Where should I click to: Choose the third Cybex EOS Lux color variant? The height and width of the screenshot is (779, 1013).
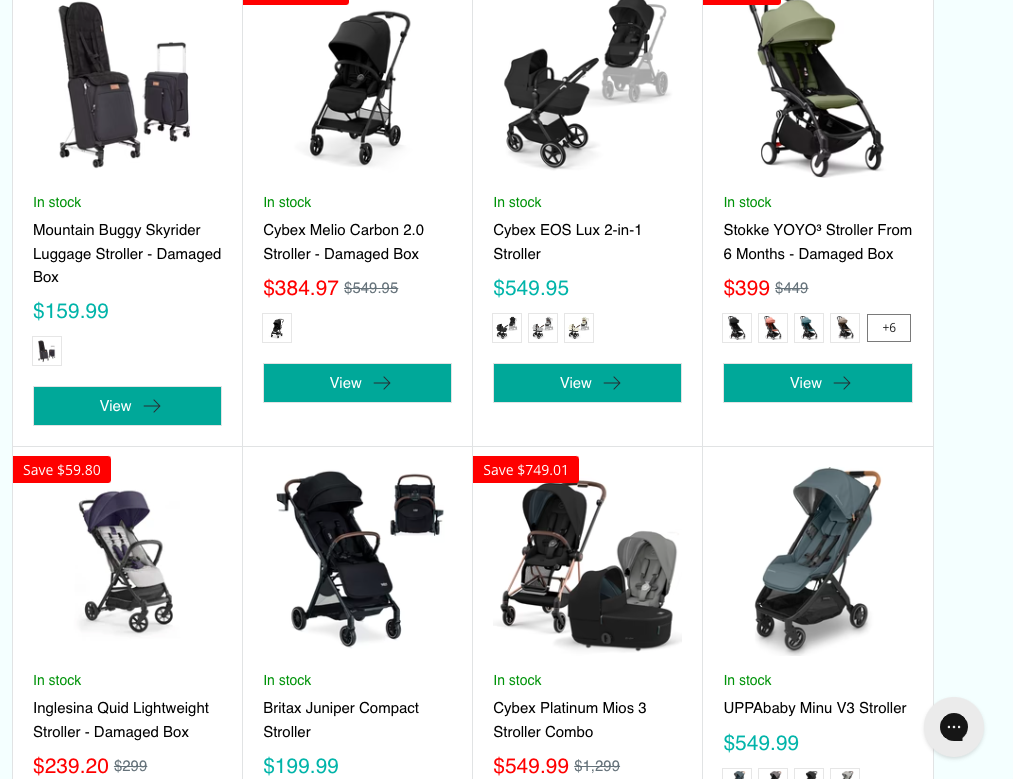pos(579,328)
